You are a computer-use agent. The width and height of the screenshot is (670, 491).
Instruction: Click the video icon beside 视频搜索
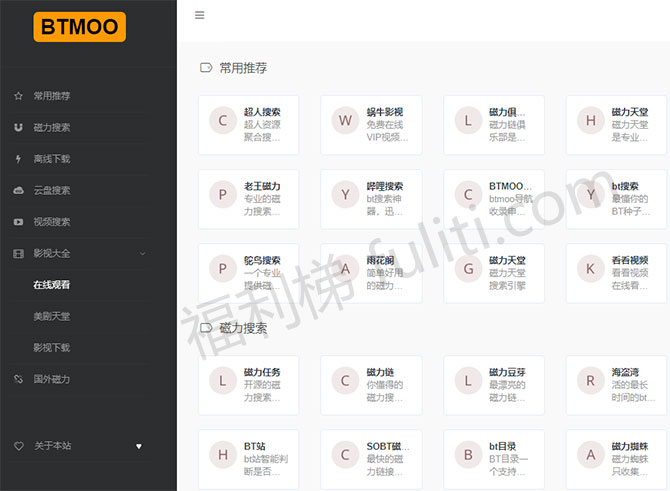click(18, 222)
